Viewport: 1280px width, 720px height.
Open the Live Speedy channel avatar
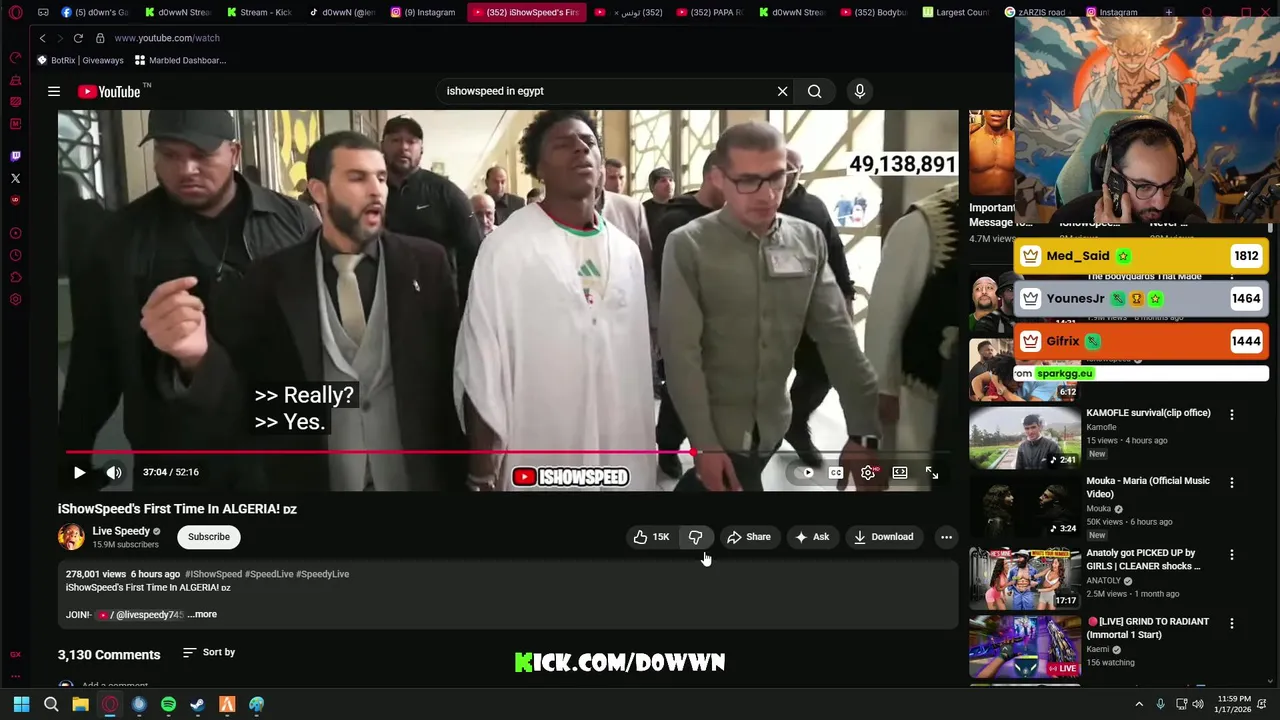(71, 537)
